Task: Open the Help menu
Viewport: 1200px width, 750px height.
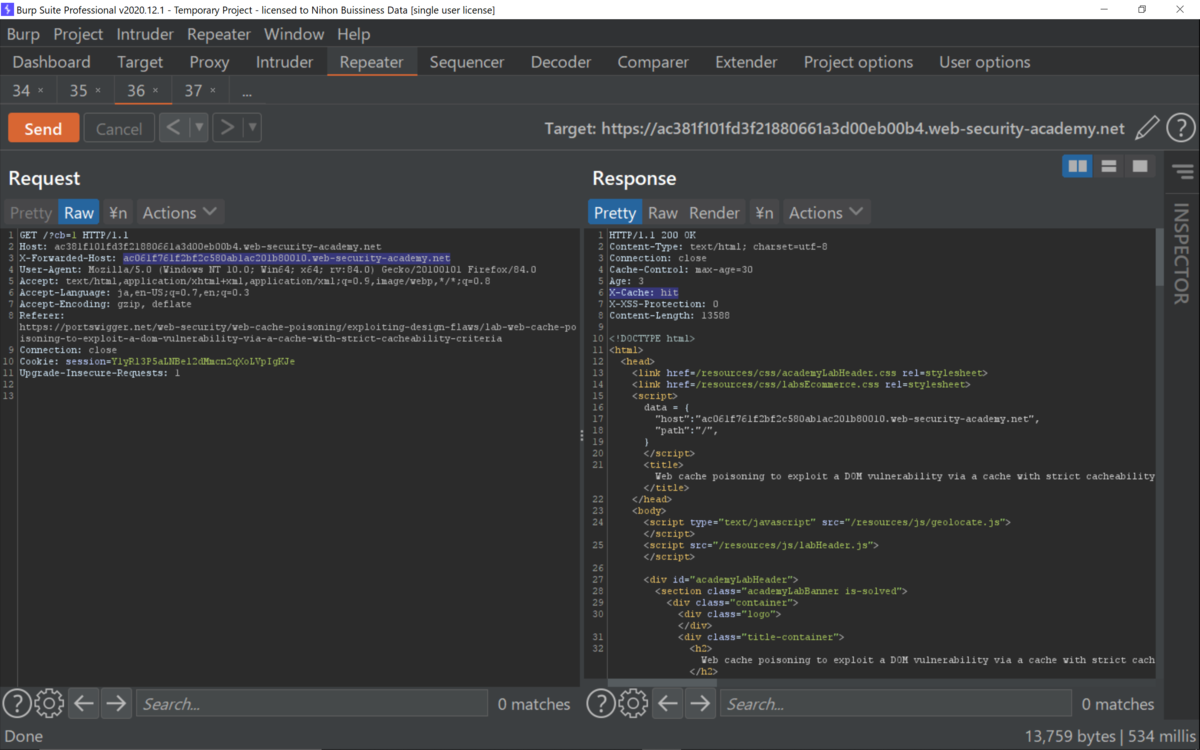Action: coord(354,34)
